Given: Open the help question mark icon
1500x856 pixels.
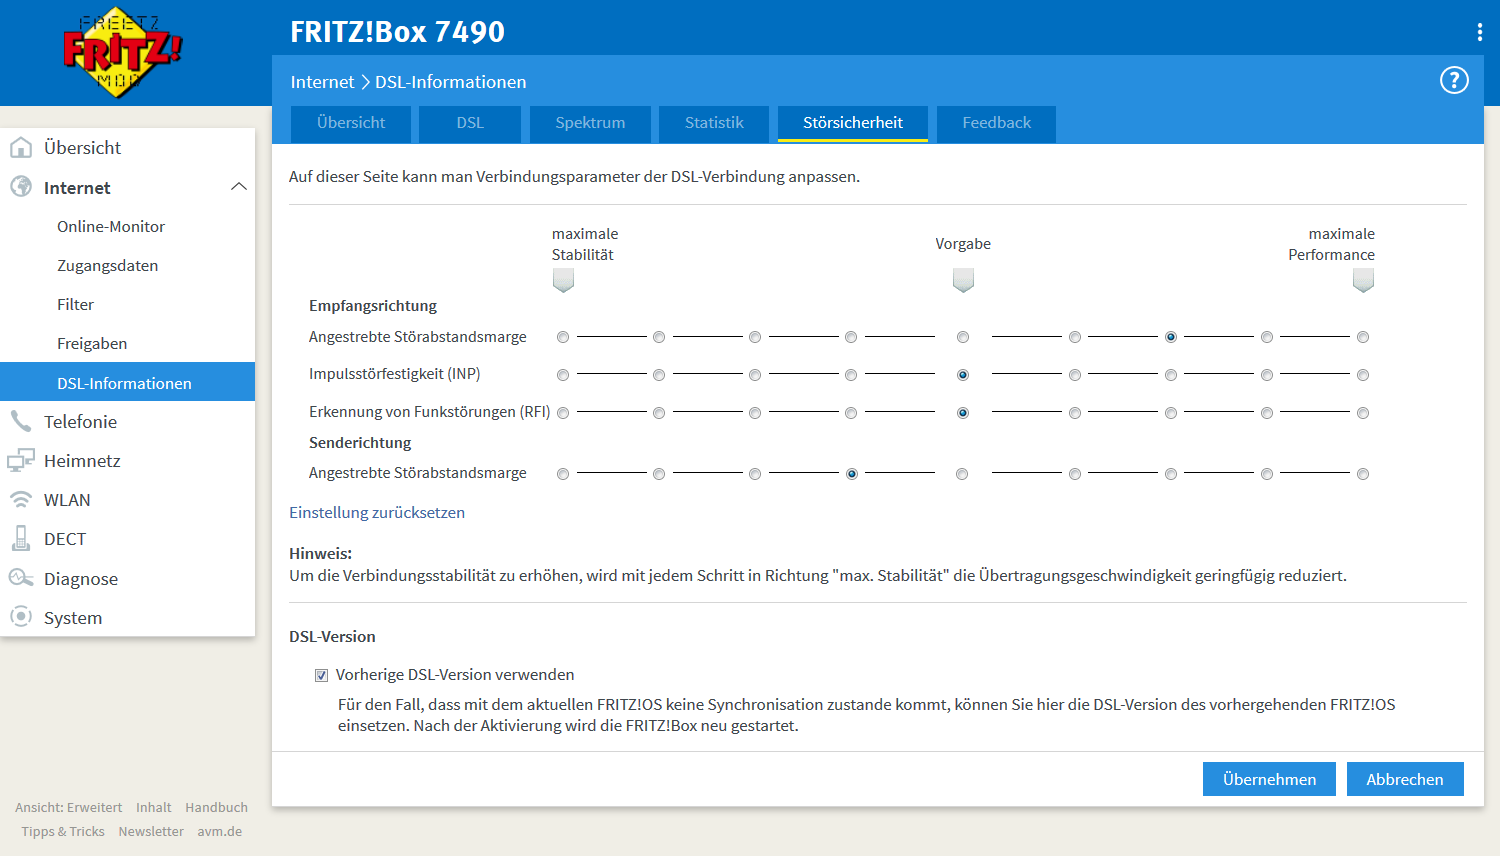Looking at the screenshot, I should pyautogui.click(x=1453, y=80).
